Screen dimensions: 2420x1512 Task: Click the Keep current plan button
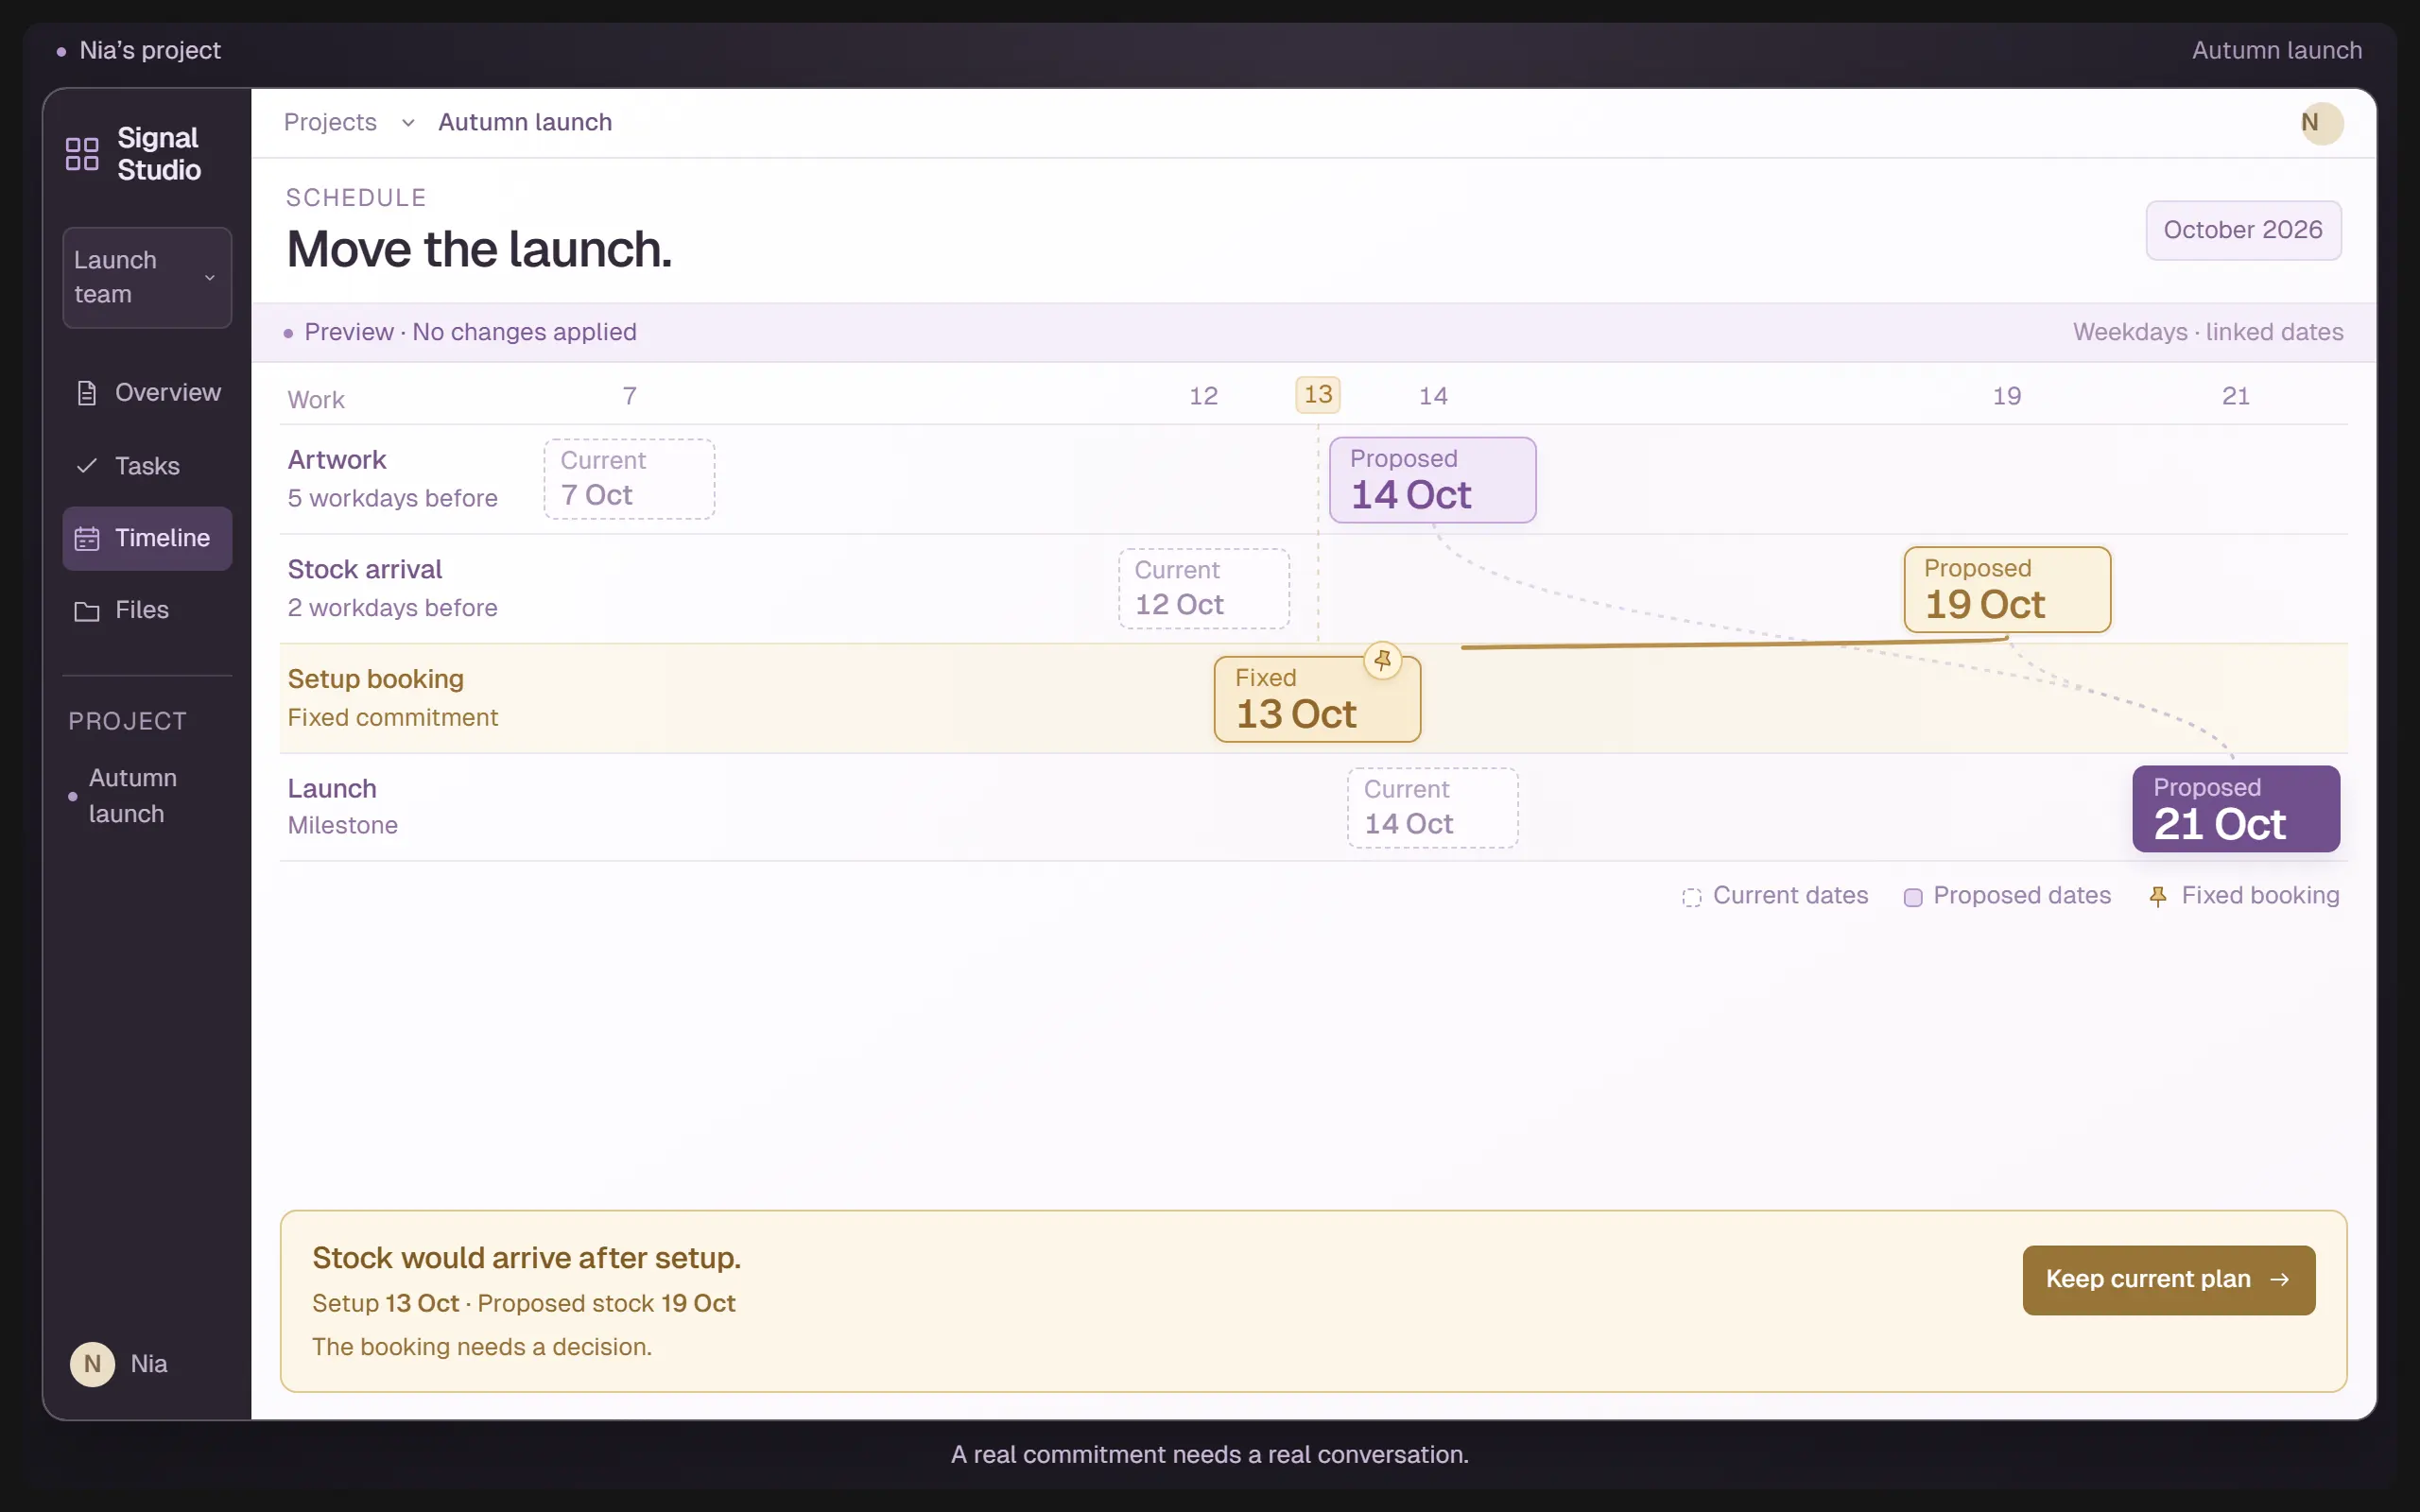coord(2168,1279)
